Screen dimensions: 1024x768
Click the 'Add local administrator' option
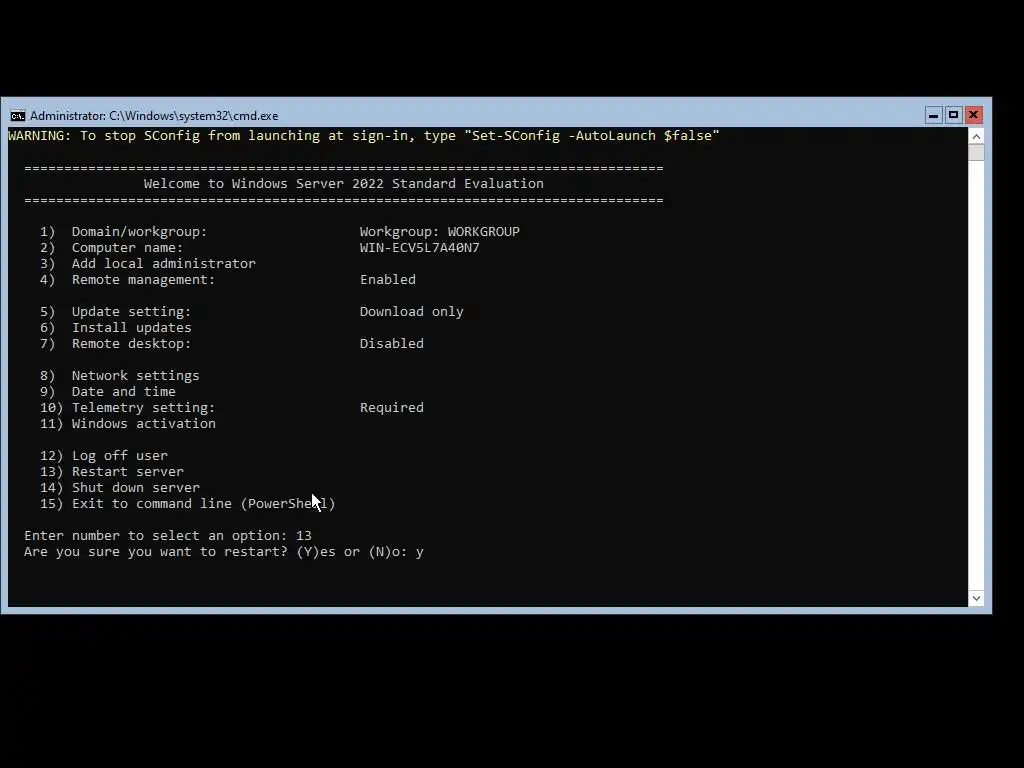[148, 264]
